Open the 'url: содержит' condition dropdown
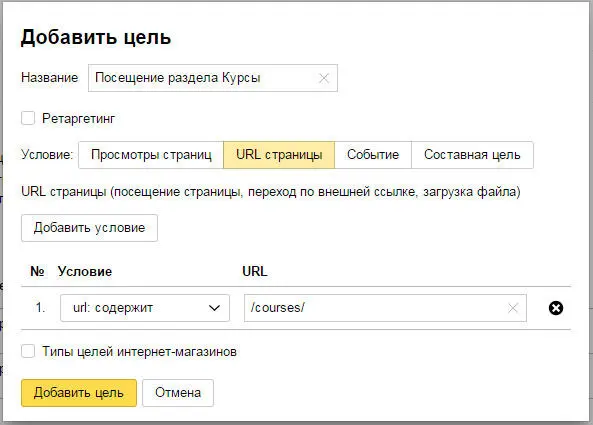Image resolution: width=593 pixels, height=425 pixels. [145, 308]
